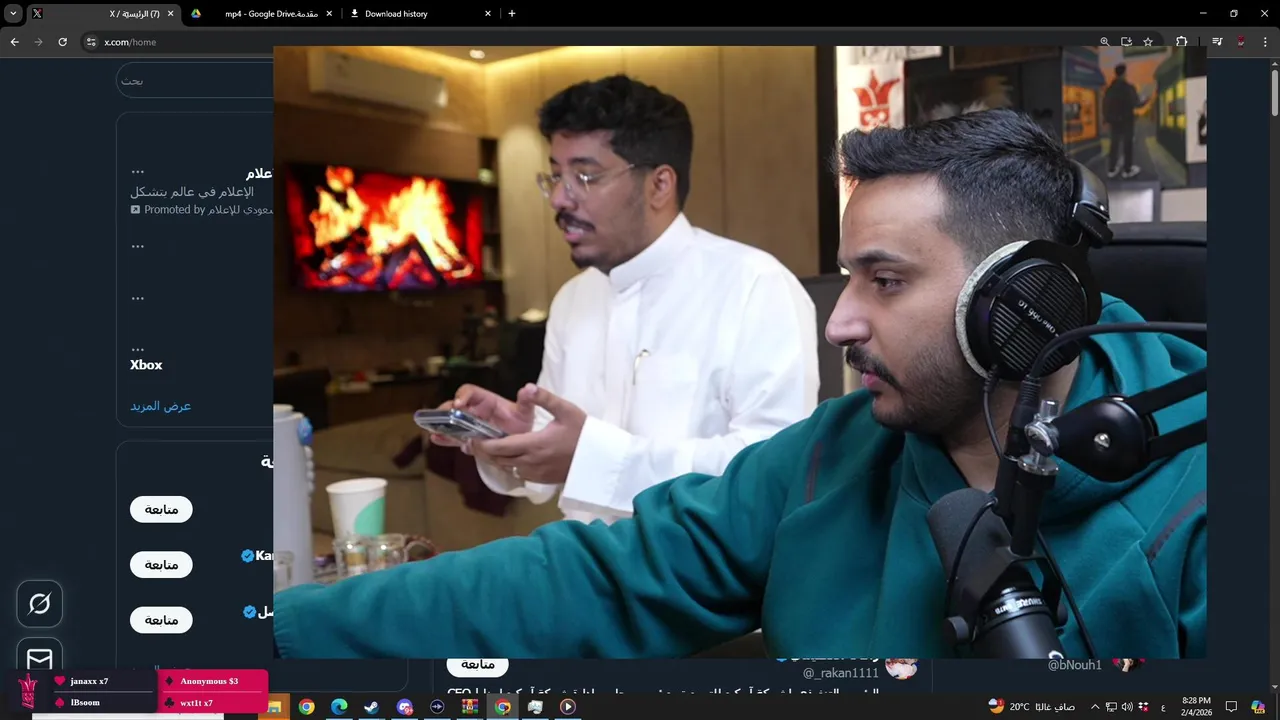Open the media player taskbar icon

coord(568,707)
